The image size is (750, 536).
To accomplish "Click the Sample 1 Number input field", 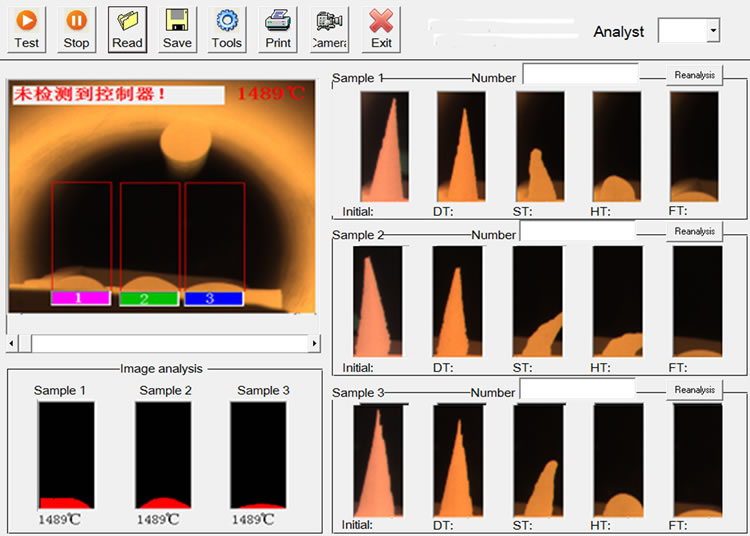I will 580,75.
